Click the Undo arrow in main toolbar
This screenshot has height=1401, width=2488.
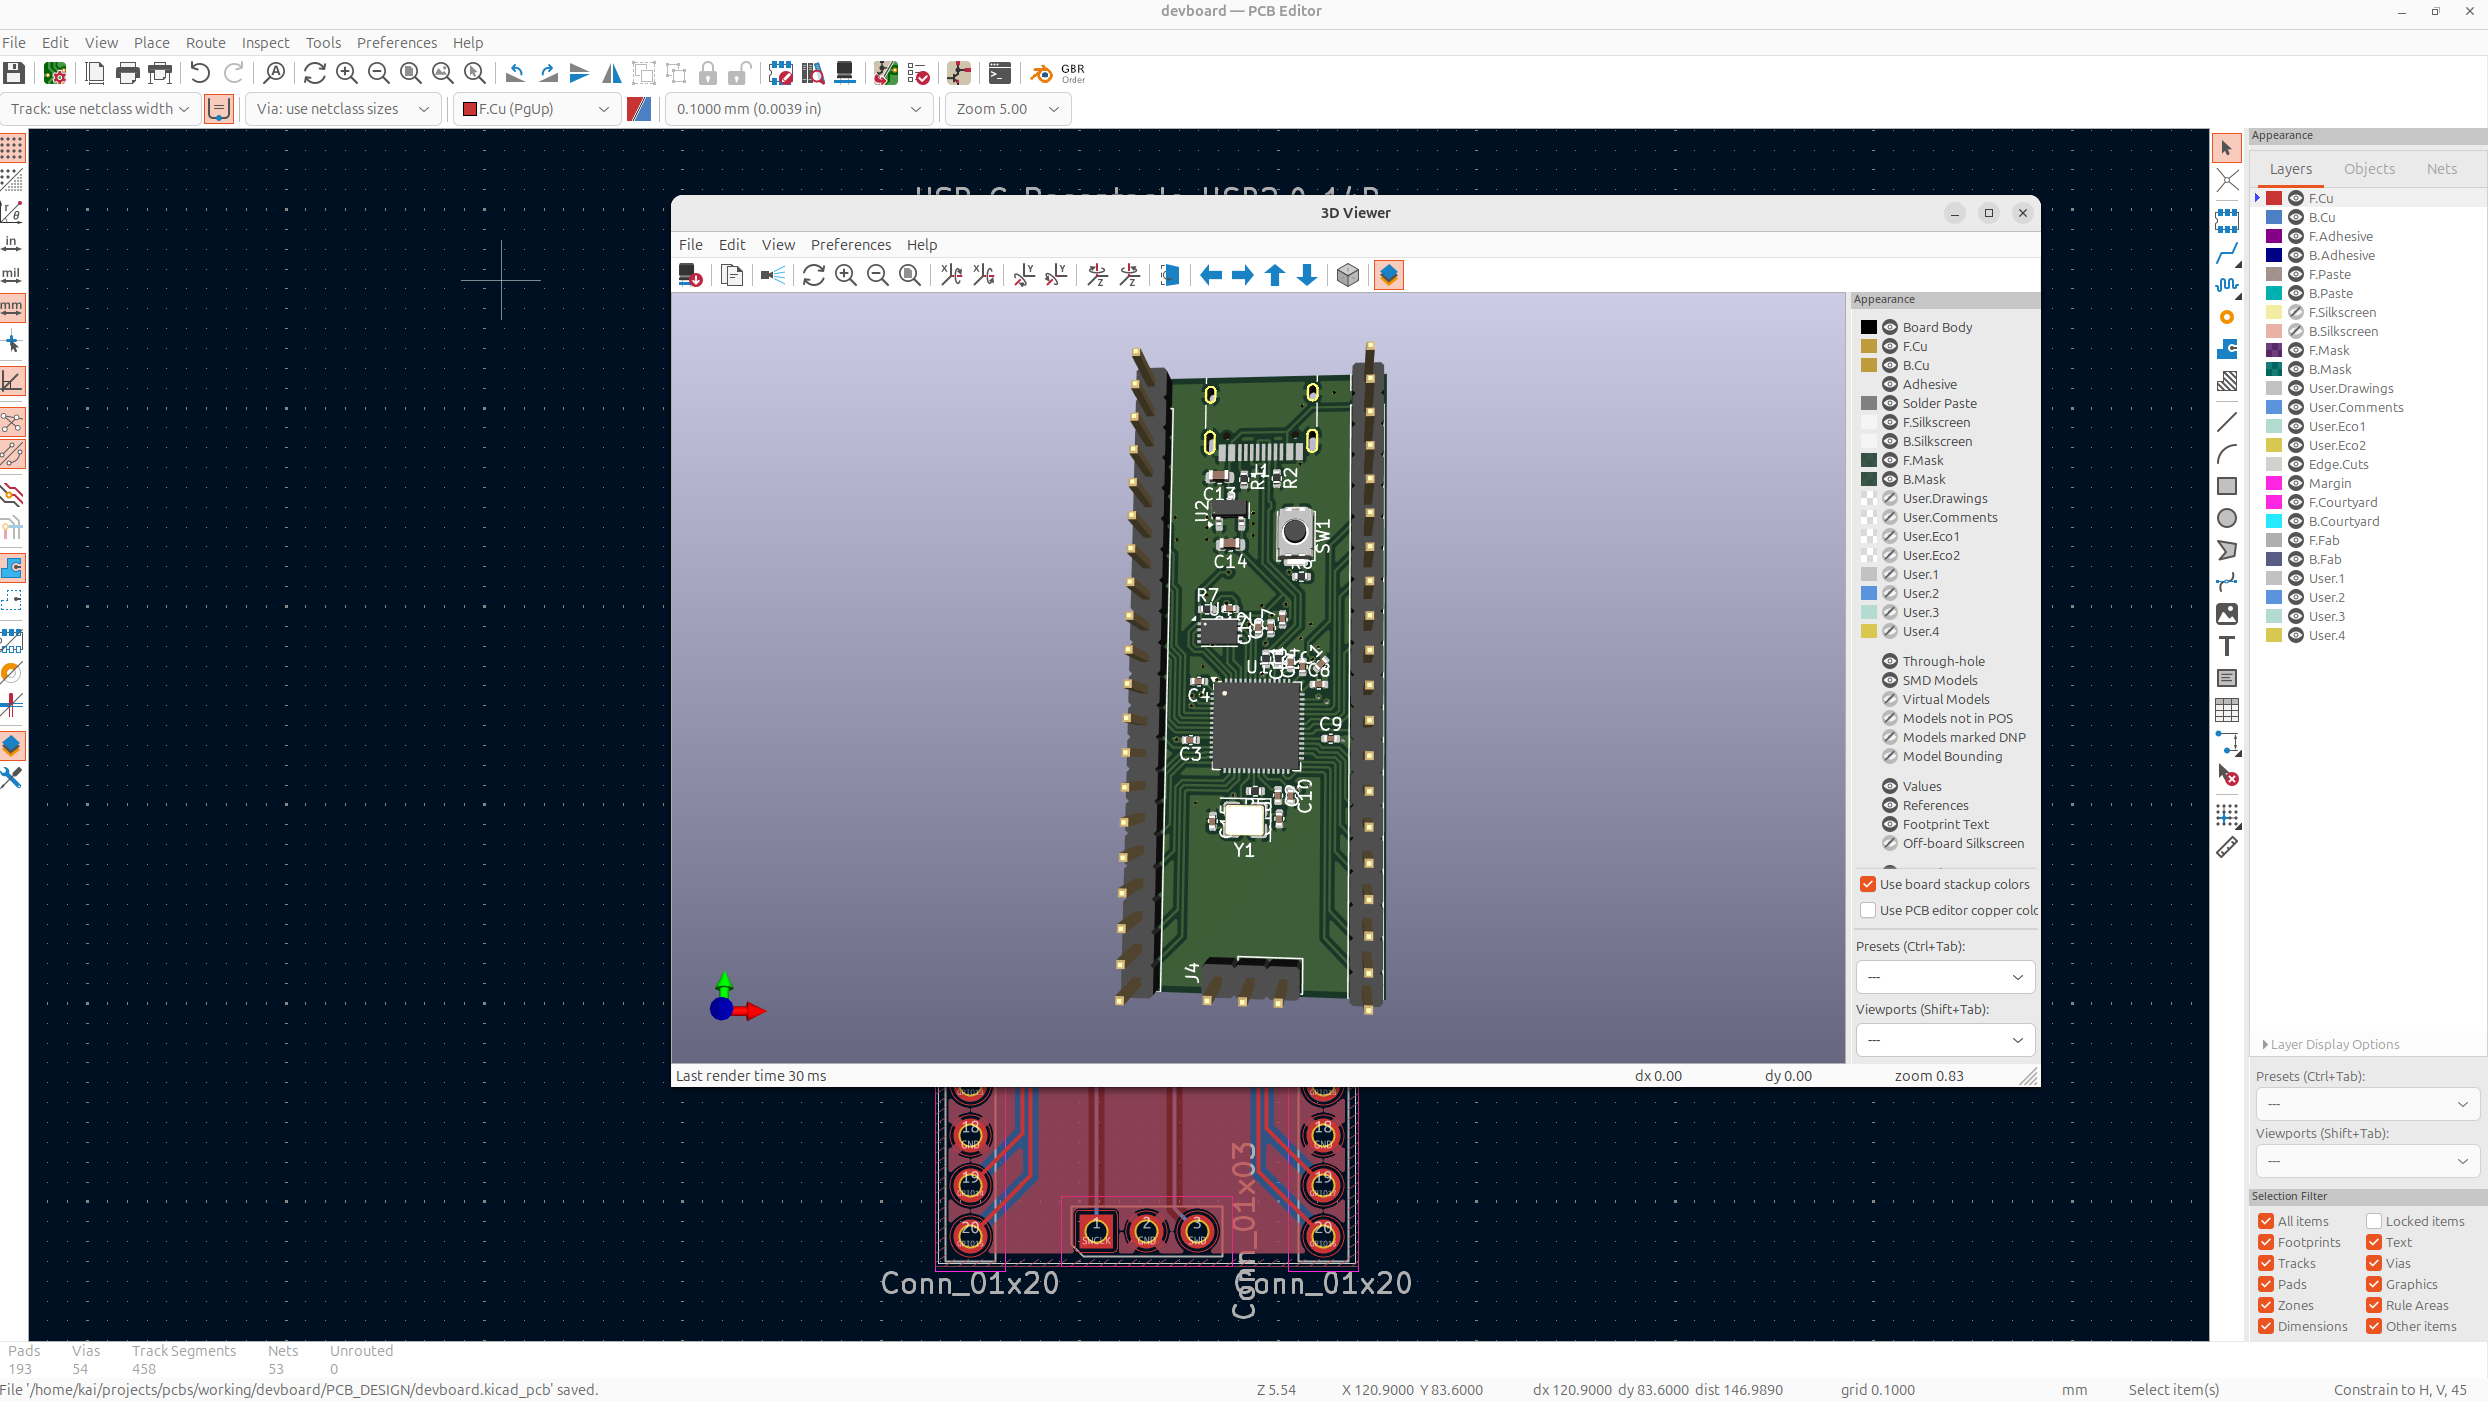200,73
